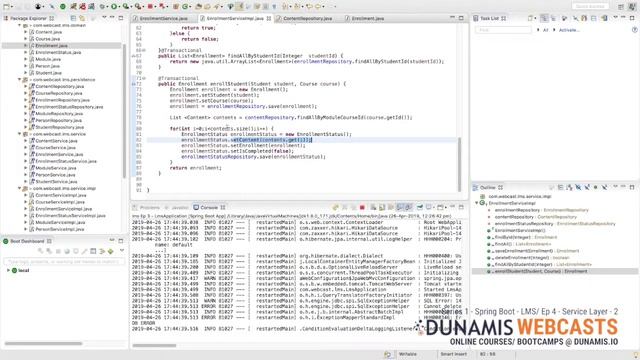
Task: Expand Enrollment.java in Package Explorer
Action: (x=26, y=46)
